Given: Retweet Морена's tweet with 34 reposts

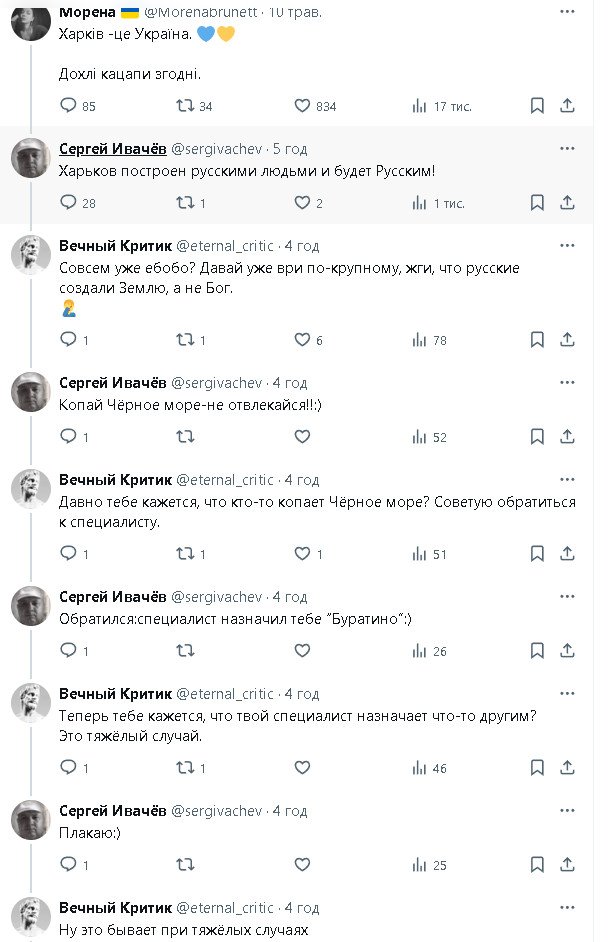Looking at the screenshot, I should (x=185, y=105).
